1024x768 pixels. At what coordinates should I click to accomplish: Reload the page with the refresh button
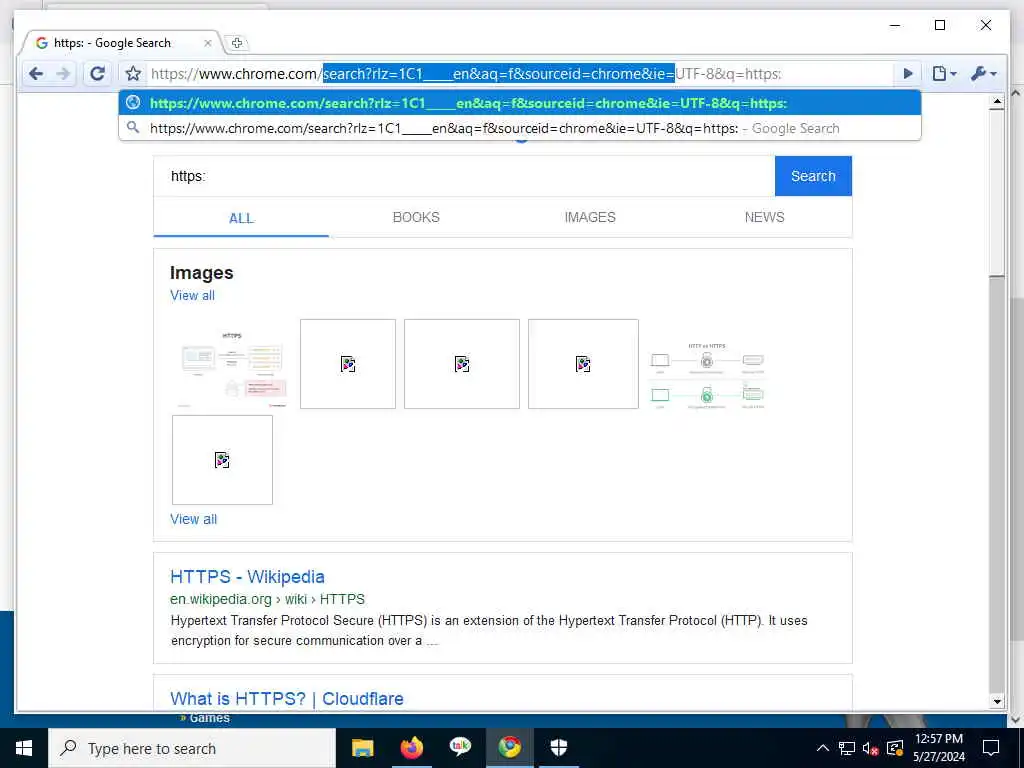point(97,74)
